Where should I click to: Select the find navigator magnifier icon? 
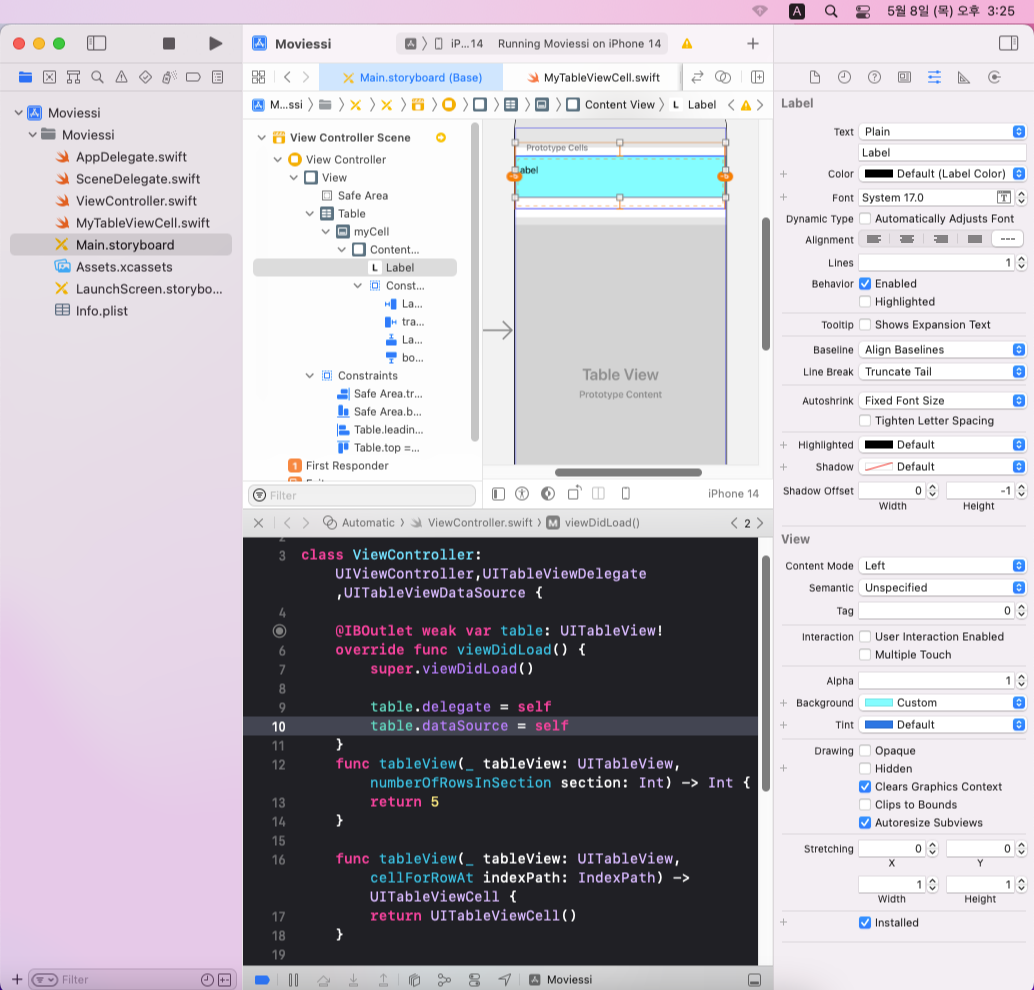point(97,77)
